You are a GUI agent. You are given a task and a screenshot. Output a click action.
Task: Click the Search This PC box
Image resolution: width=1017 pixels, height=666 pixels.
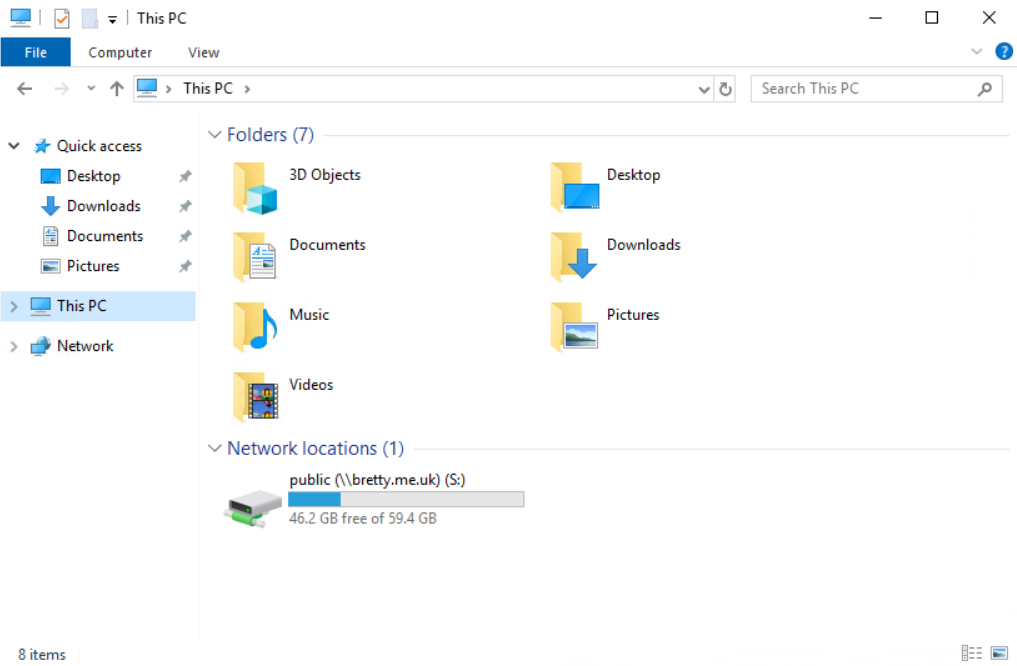pyautogui.click(x=865, y=89)
